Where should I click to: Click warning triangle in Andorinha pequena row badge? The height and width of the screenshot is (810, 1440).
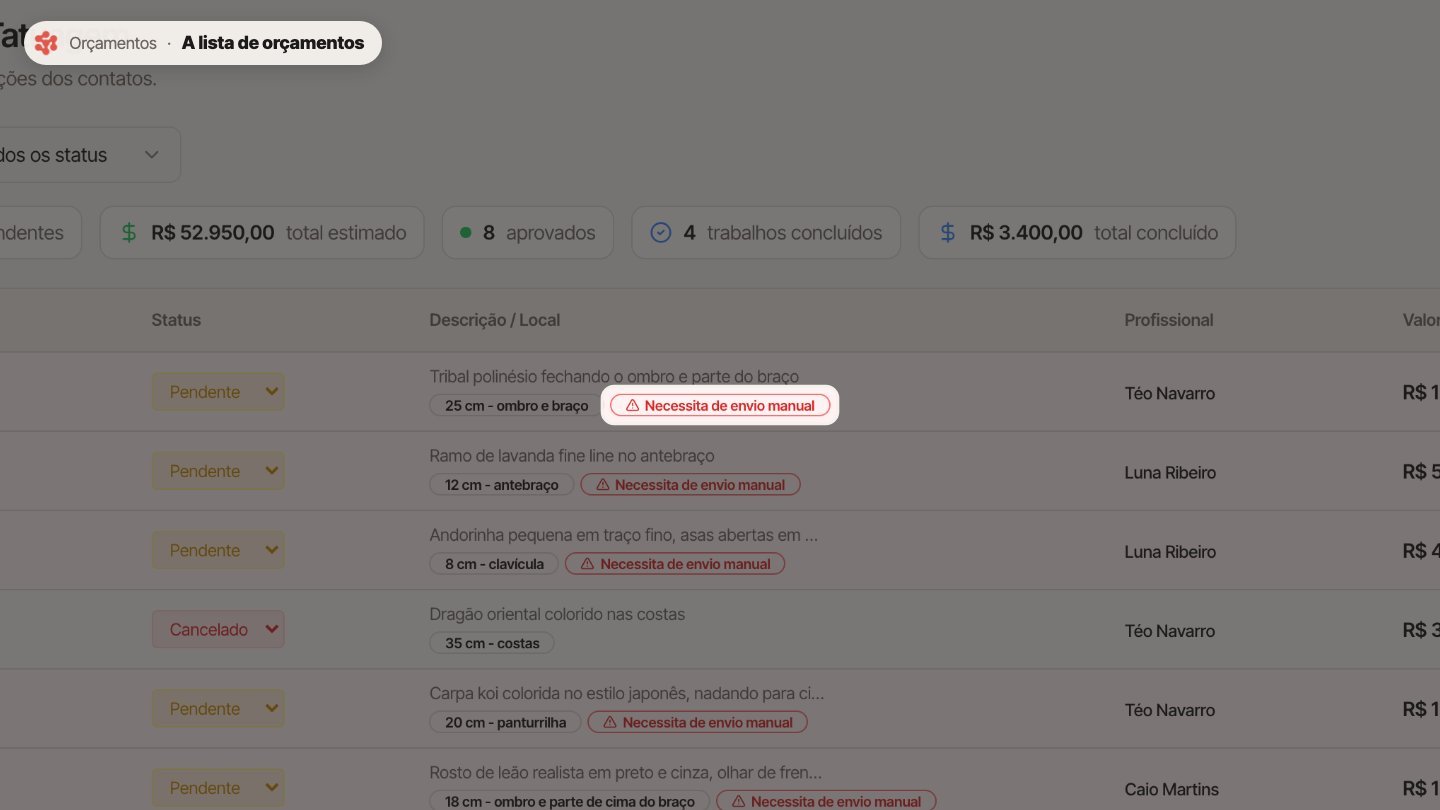tap(587, 564)
